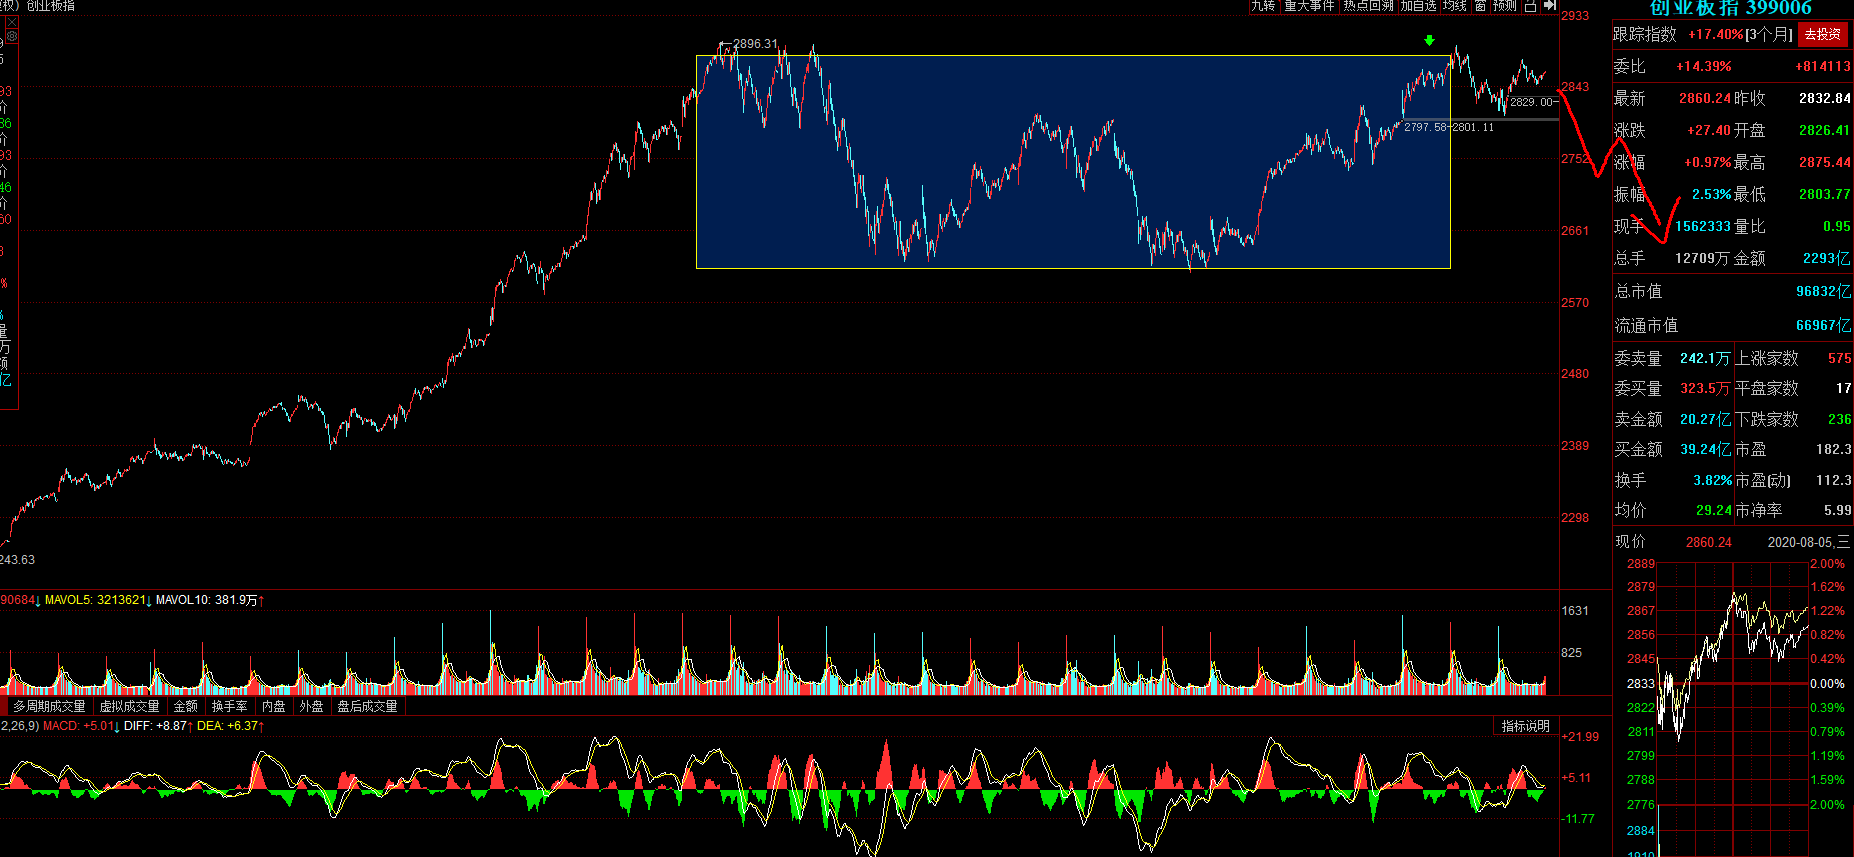1854x857 pixels.
Task: Click the red 去投资 button
Action: click(x=1822, y=34)
